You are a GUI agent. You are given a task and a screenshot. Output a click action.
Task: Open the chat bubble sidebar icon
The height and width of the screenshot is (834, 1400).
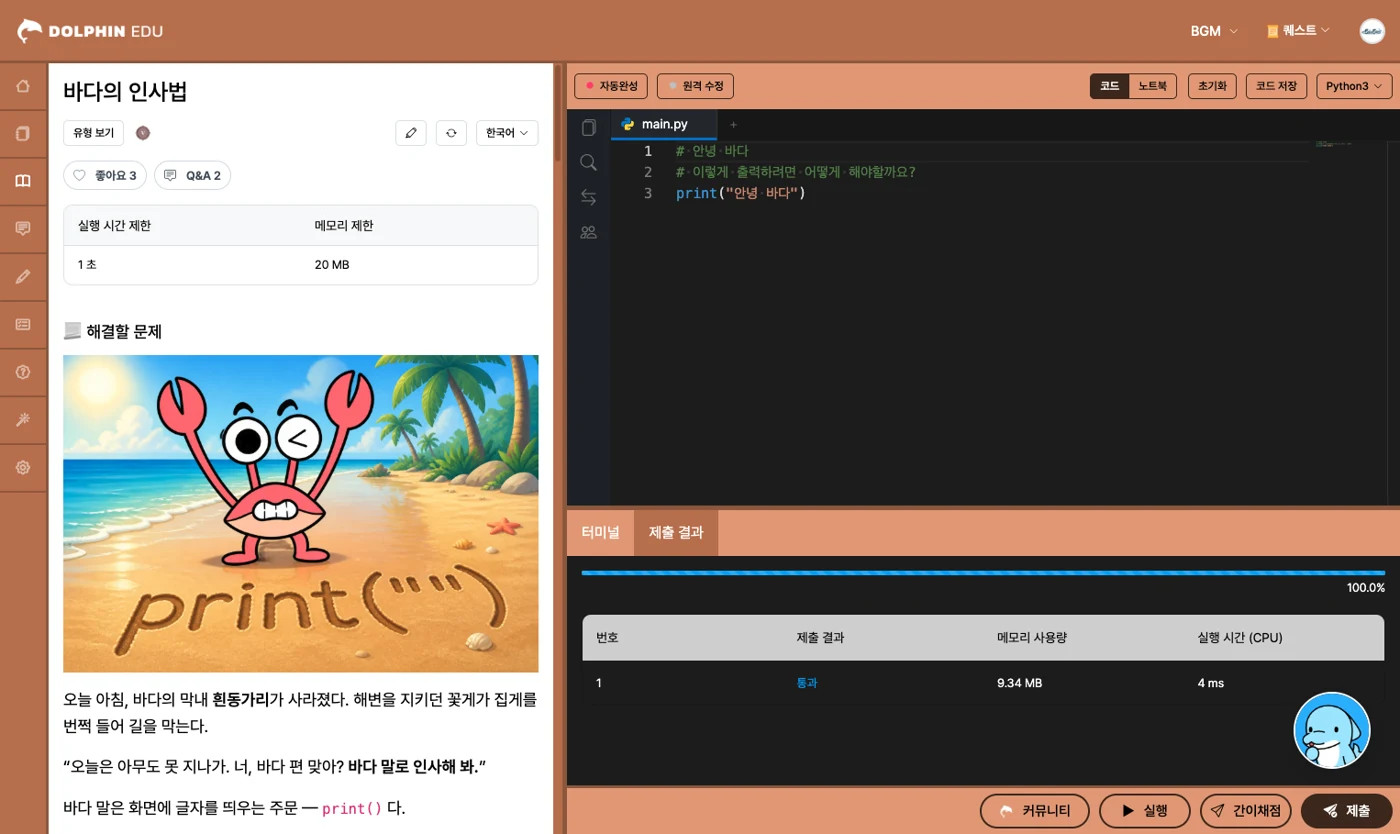tap(23, 229)
